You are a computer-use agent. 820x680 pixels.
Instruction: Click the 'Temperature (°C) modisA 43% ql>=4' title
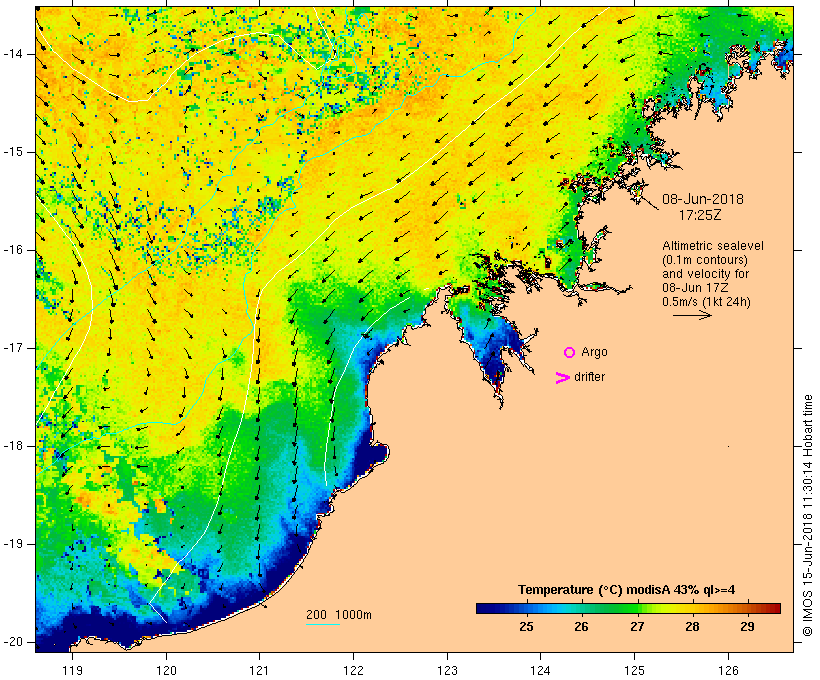(x=627, y=590)
